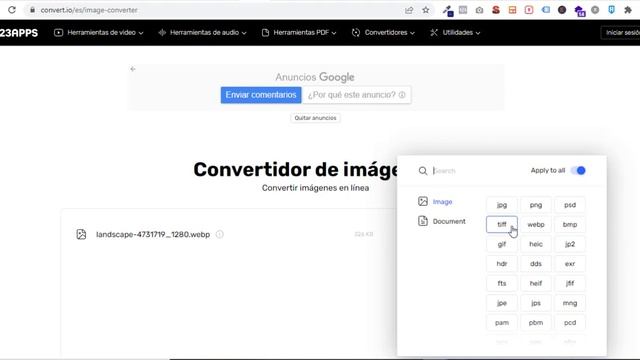Click the lock icon in the address bar
This screenshot has width=640, height=360.
point(32,10)
